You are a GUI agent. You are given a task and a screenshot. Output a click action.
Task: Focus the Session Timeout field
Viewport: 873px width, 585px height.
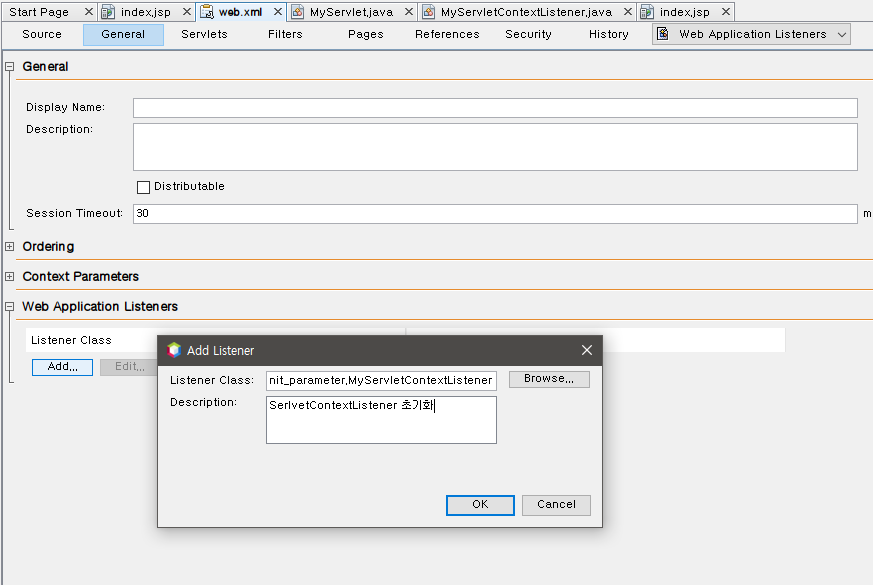click(x=495, y=214)
